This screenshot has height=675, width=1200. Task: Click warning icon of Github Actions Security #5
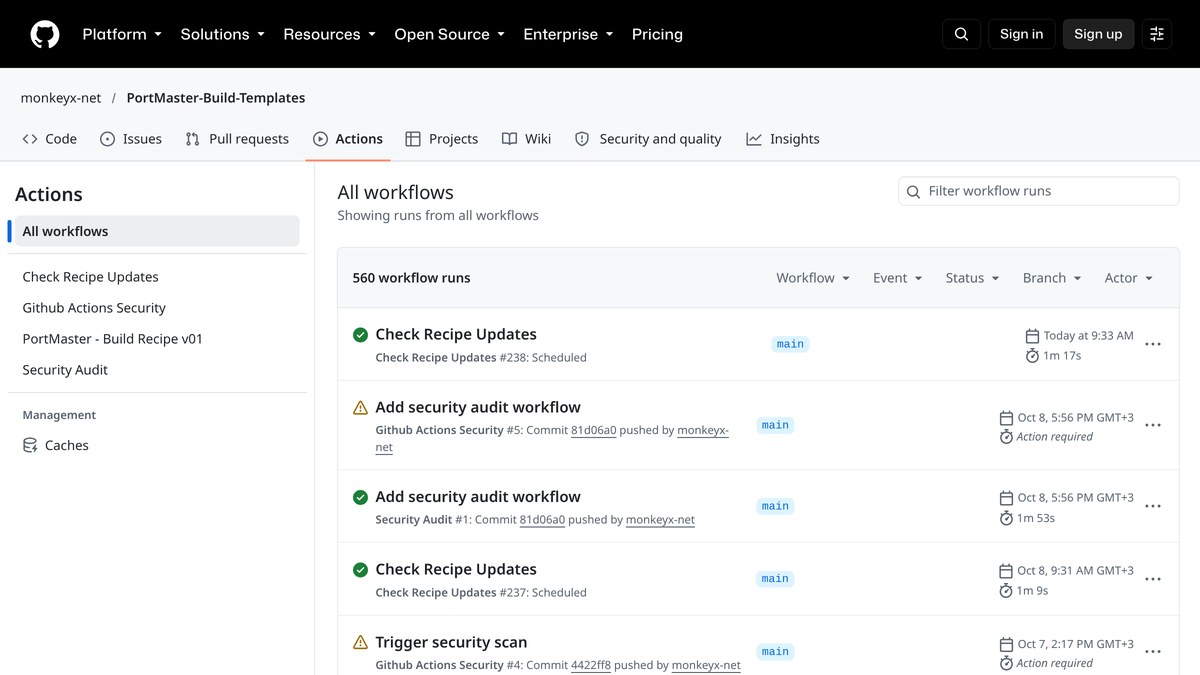point(360,407)
